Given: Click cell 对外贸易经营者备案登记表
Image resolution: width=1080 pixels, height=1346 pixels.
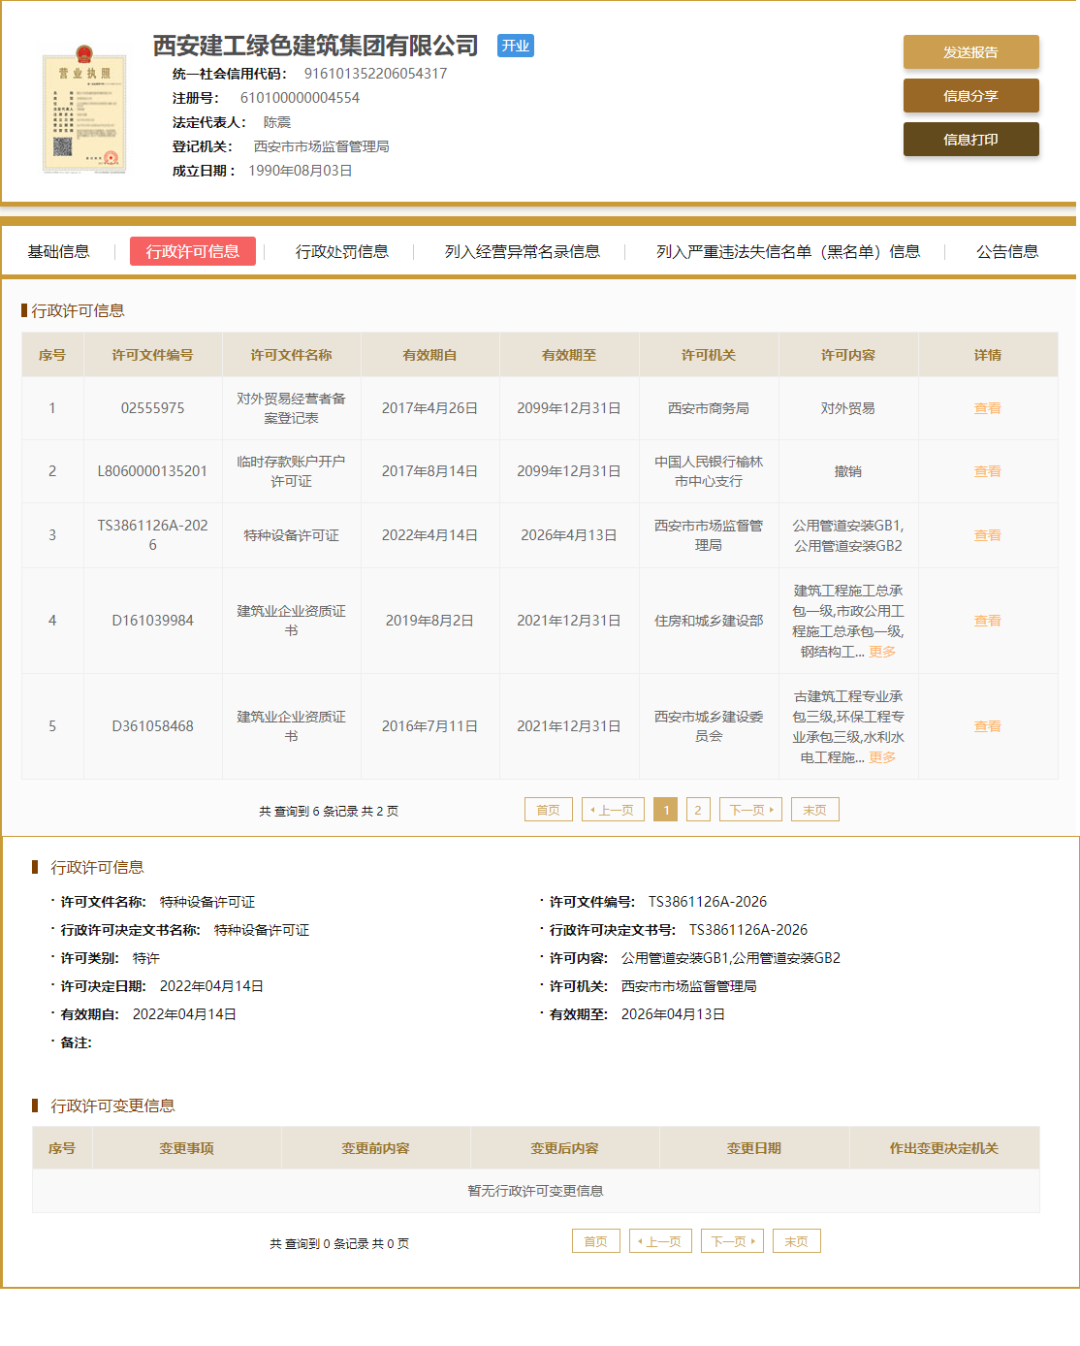Looking at the screenshot, I should 291,408.
